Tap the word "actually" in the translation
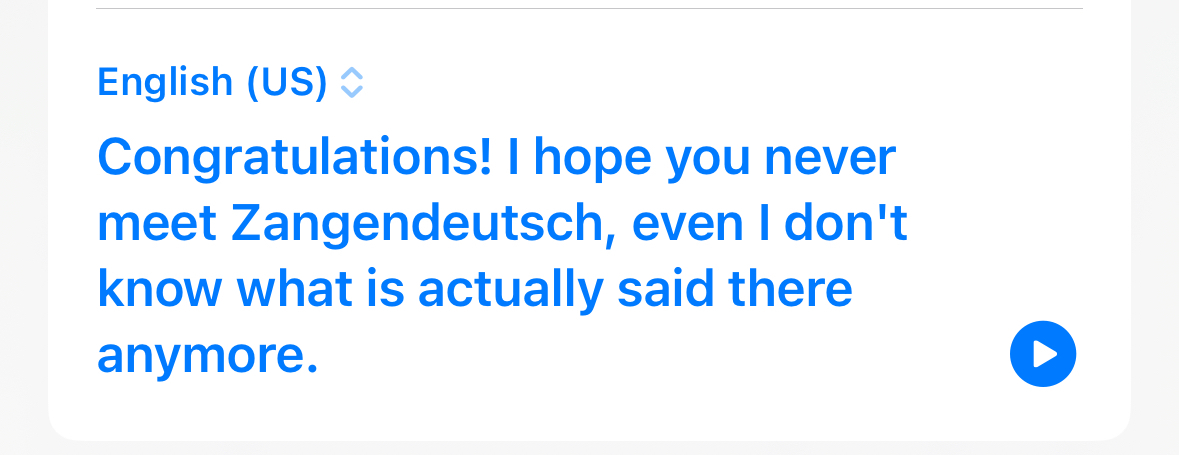1179x455 pixels. (x=511, y=290)
